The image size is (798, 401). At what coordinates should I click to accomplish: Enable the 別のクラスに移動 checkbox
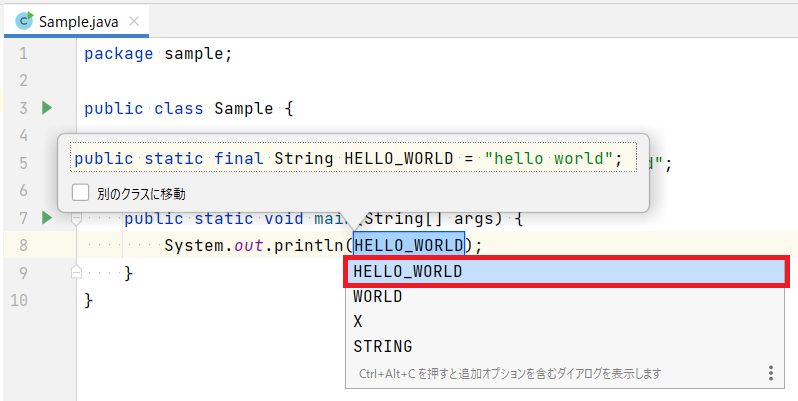pos(80,193)
